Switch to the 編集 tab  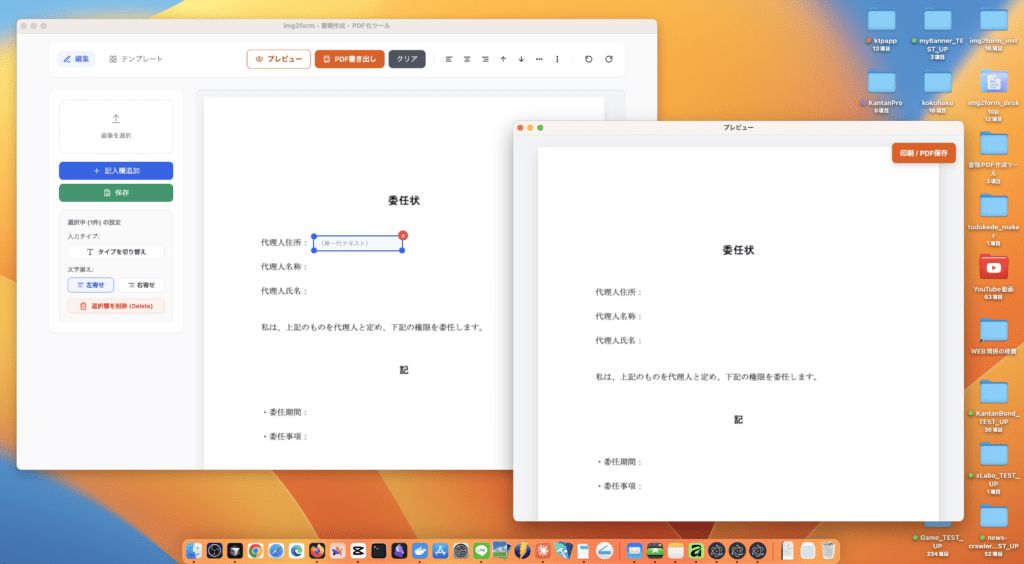(x=76, y=59)
